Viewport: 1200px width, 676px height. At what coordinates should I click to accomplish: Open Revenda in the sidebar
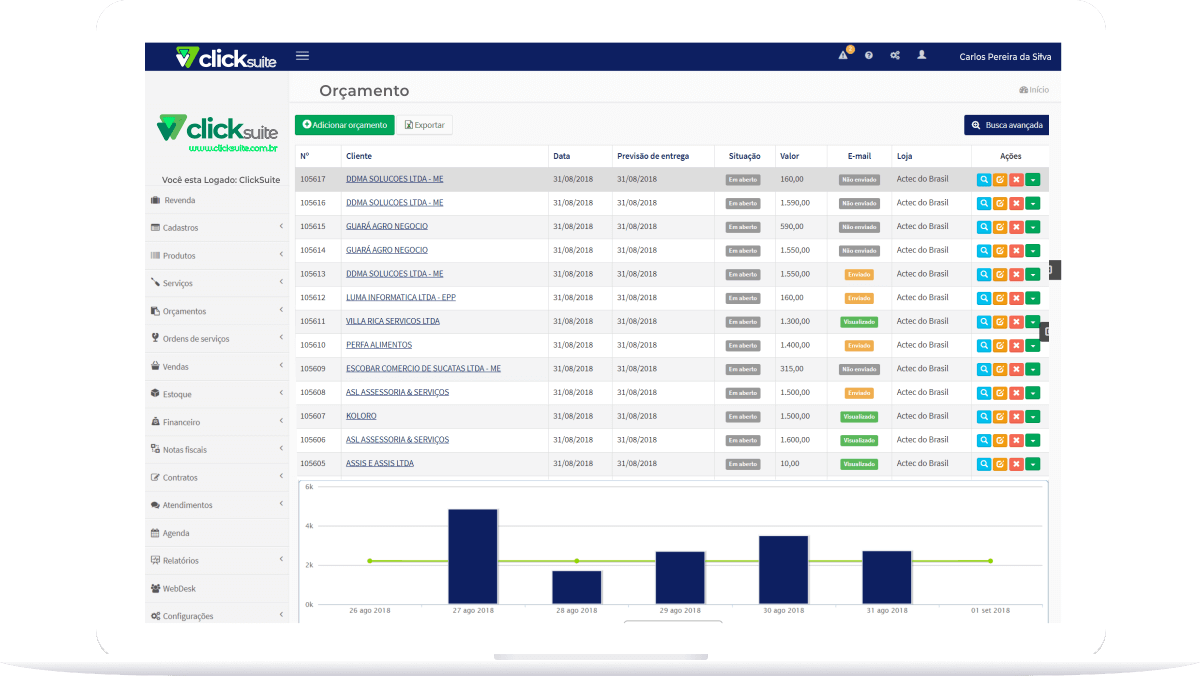(x=217, y=200)
